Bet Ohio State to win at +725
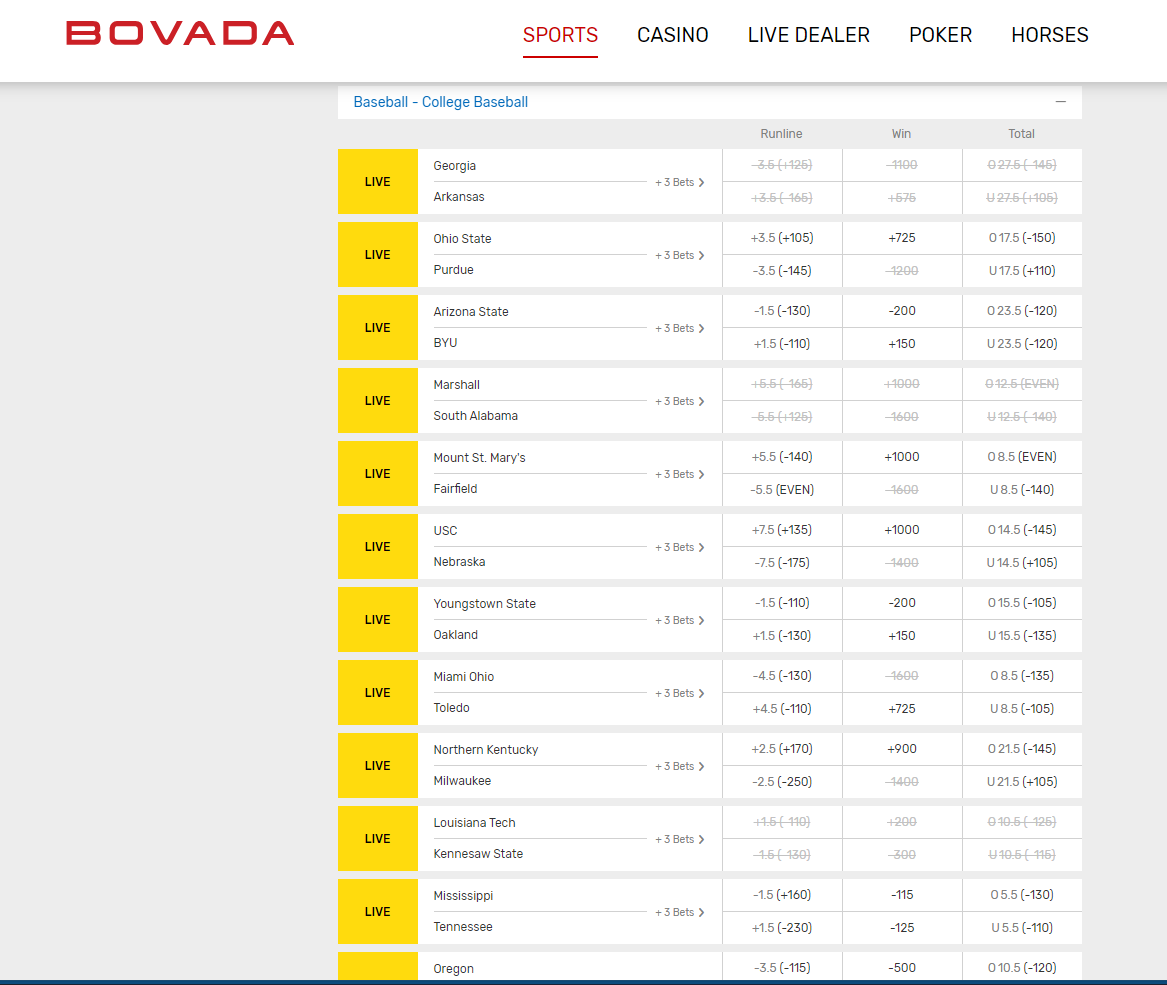 click(x=902, y=238)
